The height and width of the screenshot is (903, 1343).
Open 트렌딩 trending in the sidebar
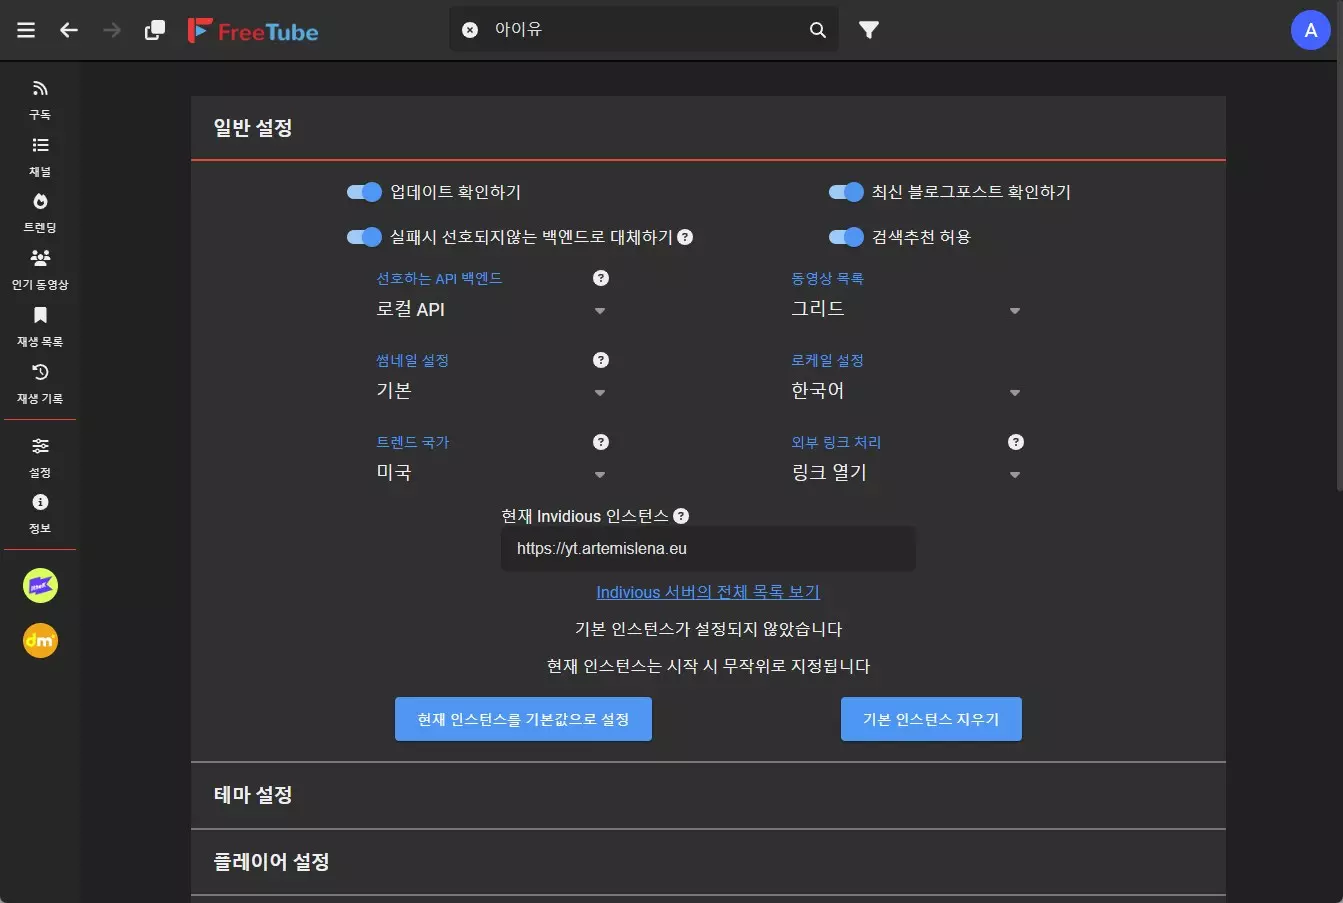pyautogui.click(x=40, y=213)
